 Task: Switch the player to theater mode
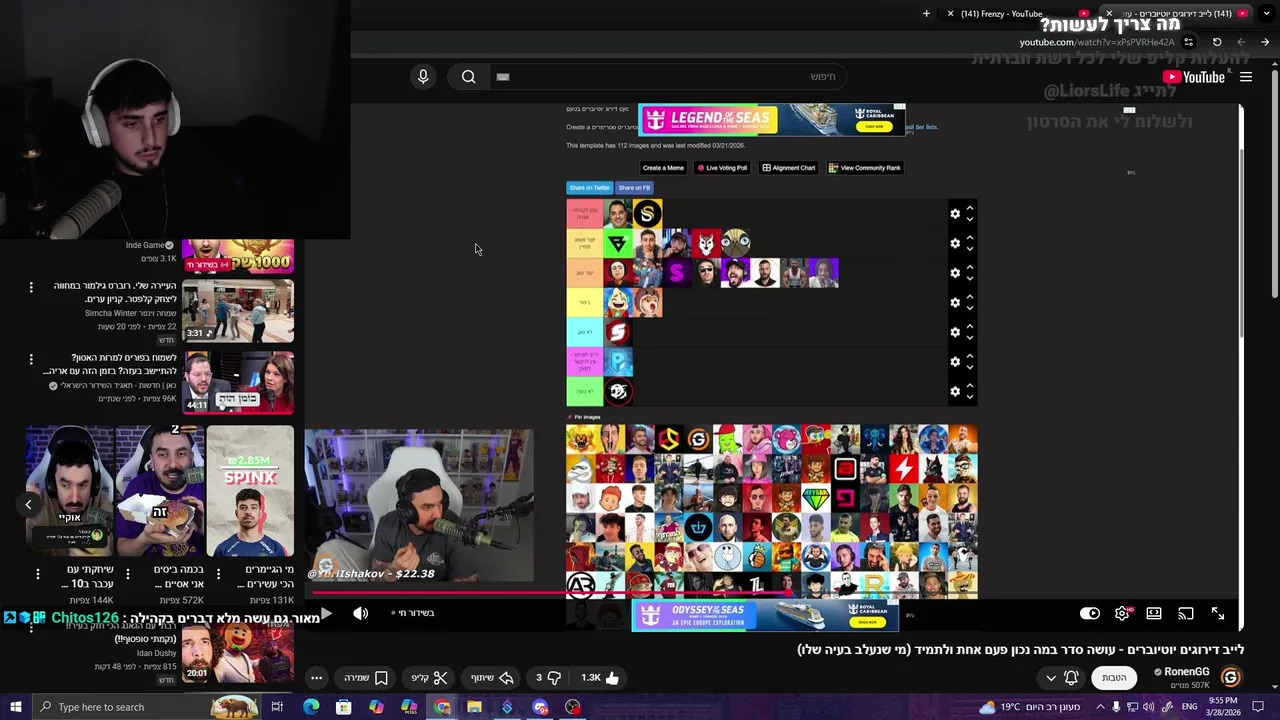click(1154, 613)
